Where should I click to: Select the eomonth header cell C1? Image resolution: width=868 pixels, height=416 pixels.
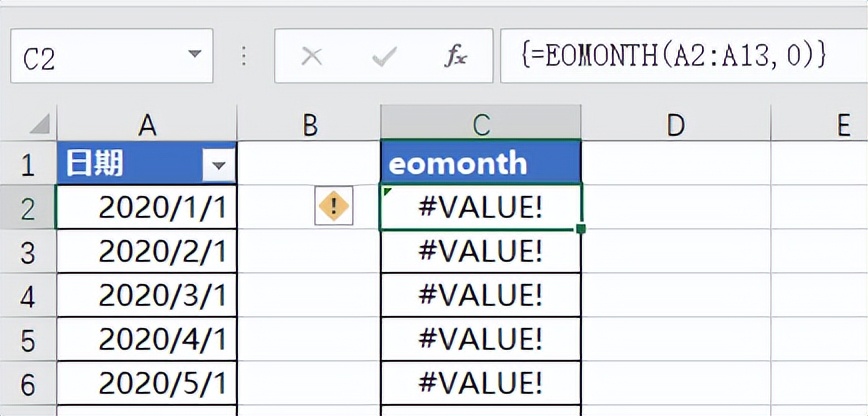tap(481, 163)
